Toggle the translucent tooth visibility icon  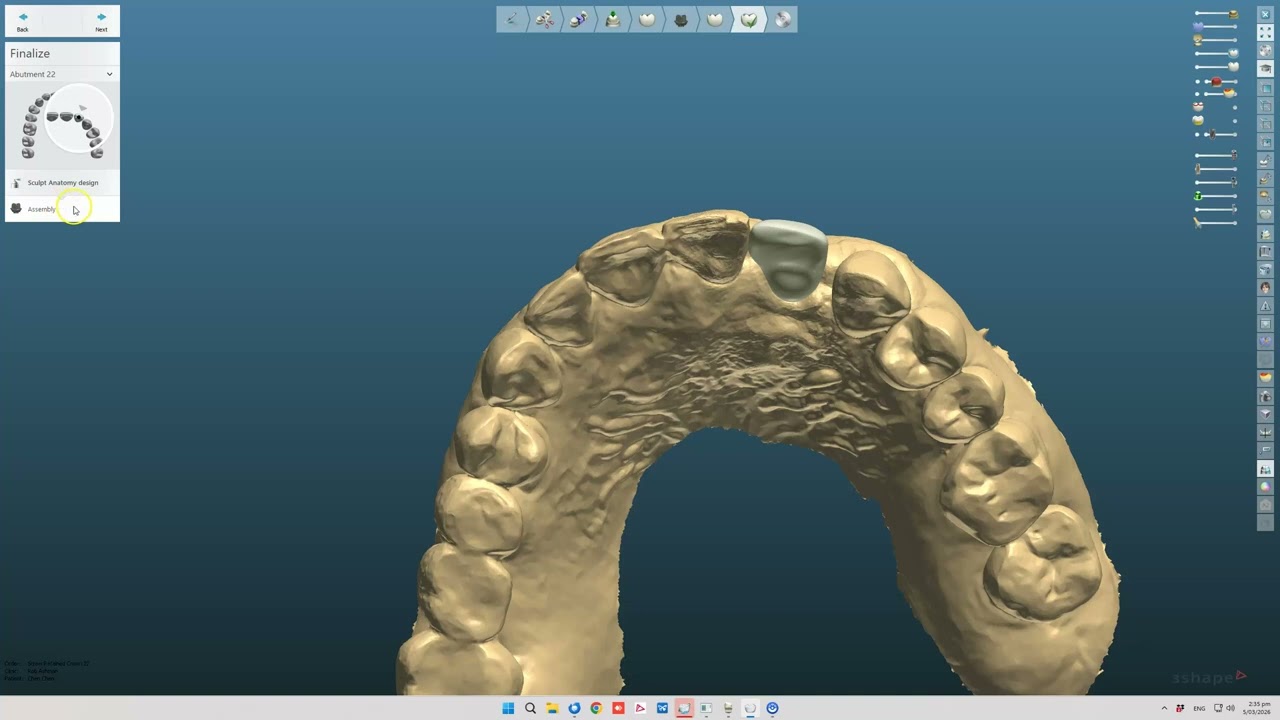(1233, 52)
